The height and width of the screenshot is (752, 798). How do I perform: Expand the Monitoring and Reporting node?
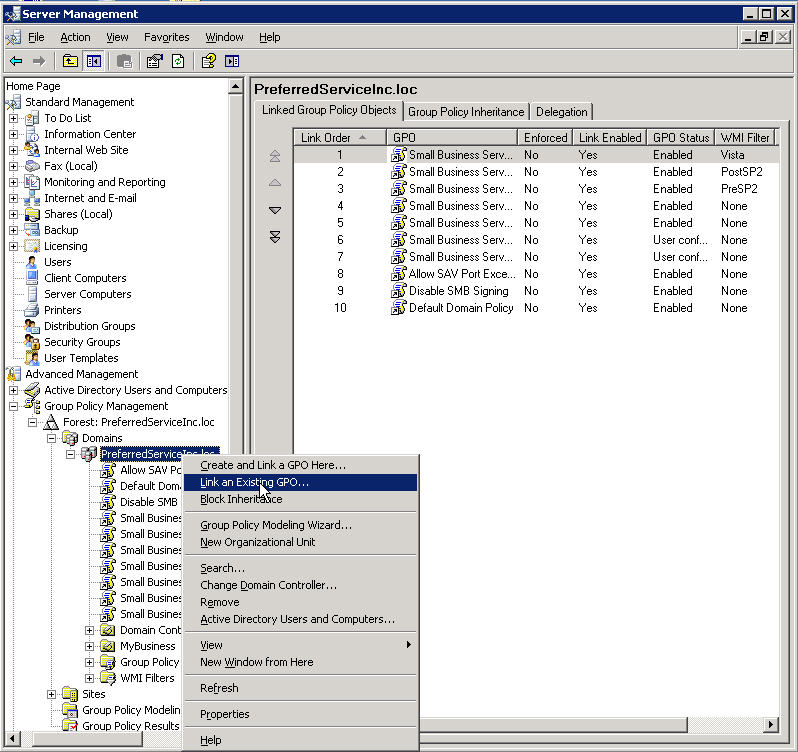coord(14,182)
